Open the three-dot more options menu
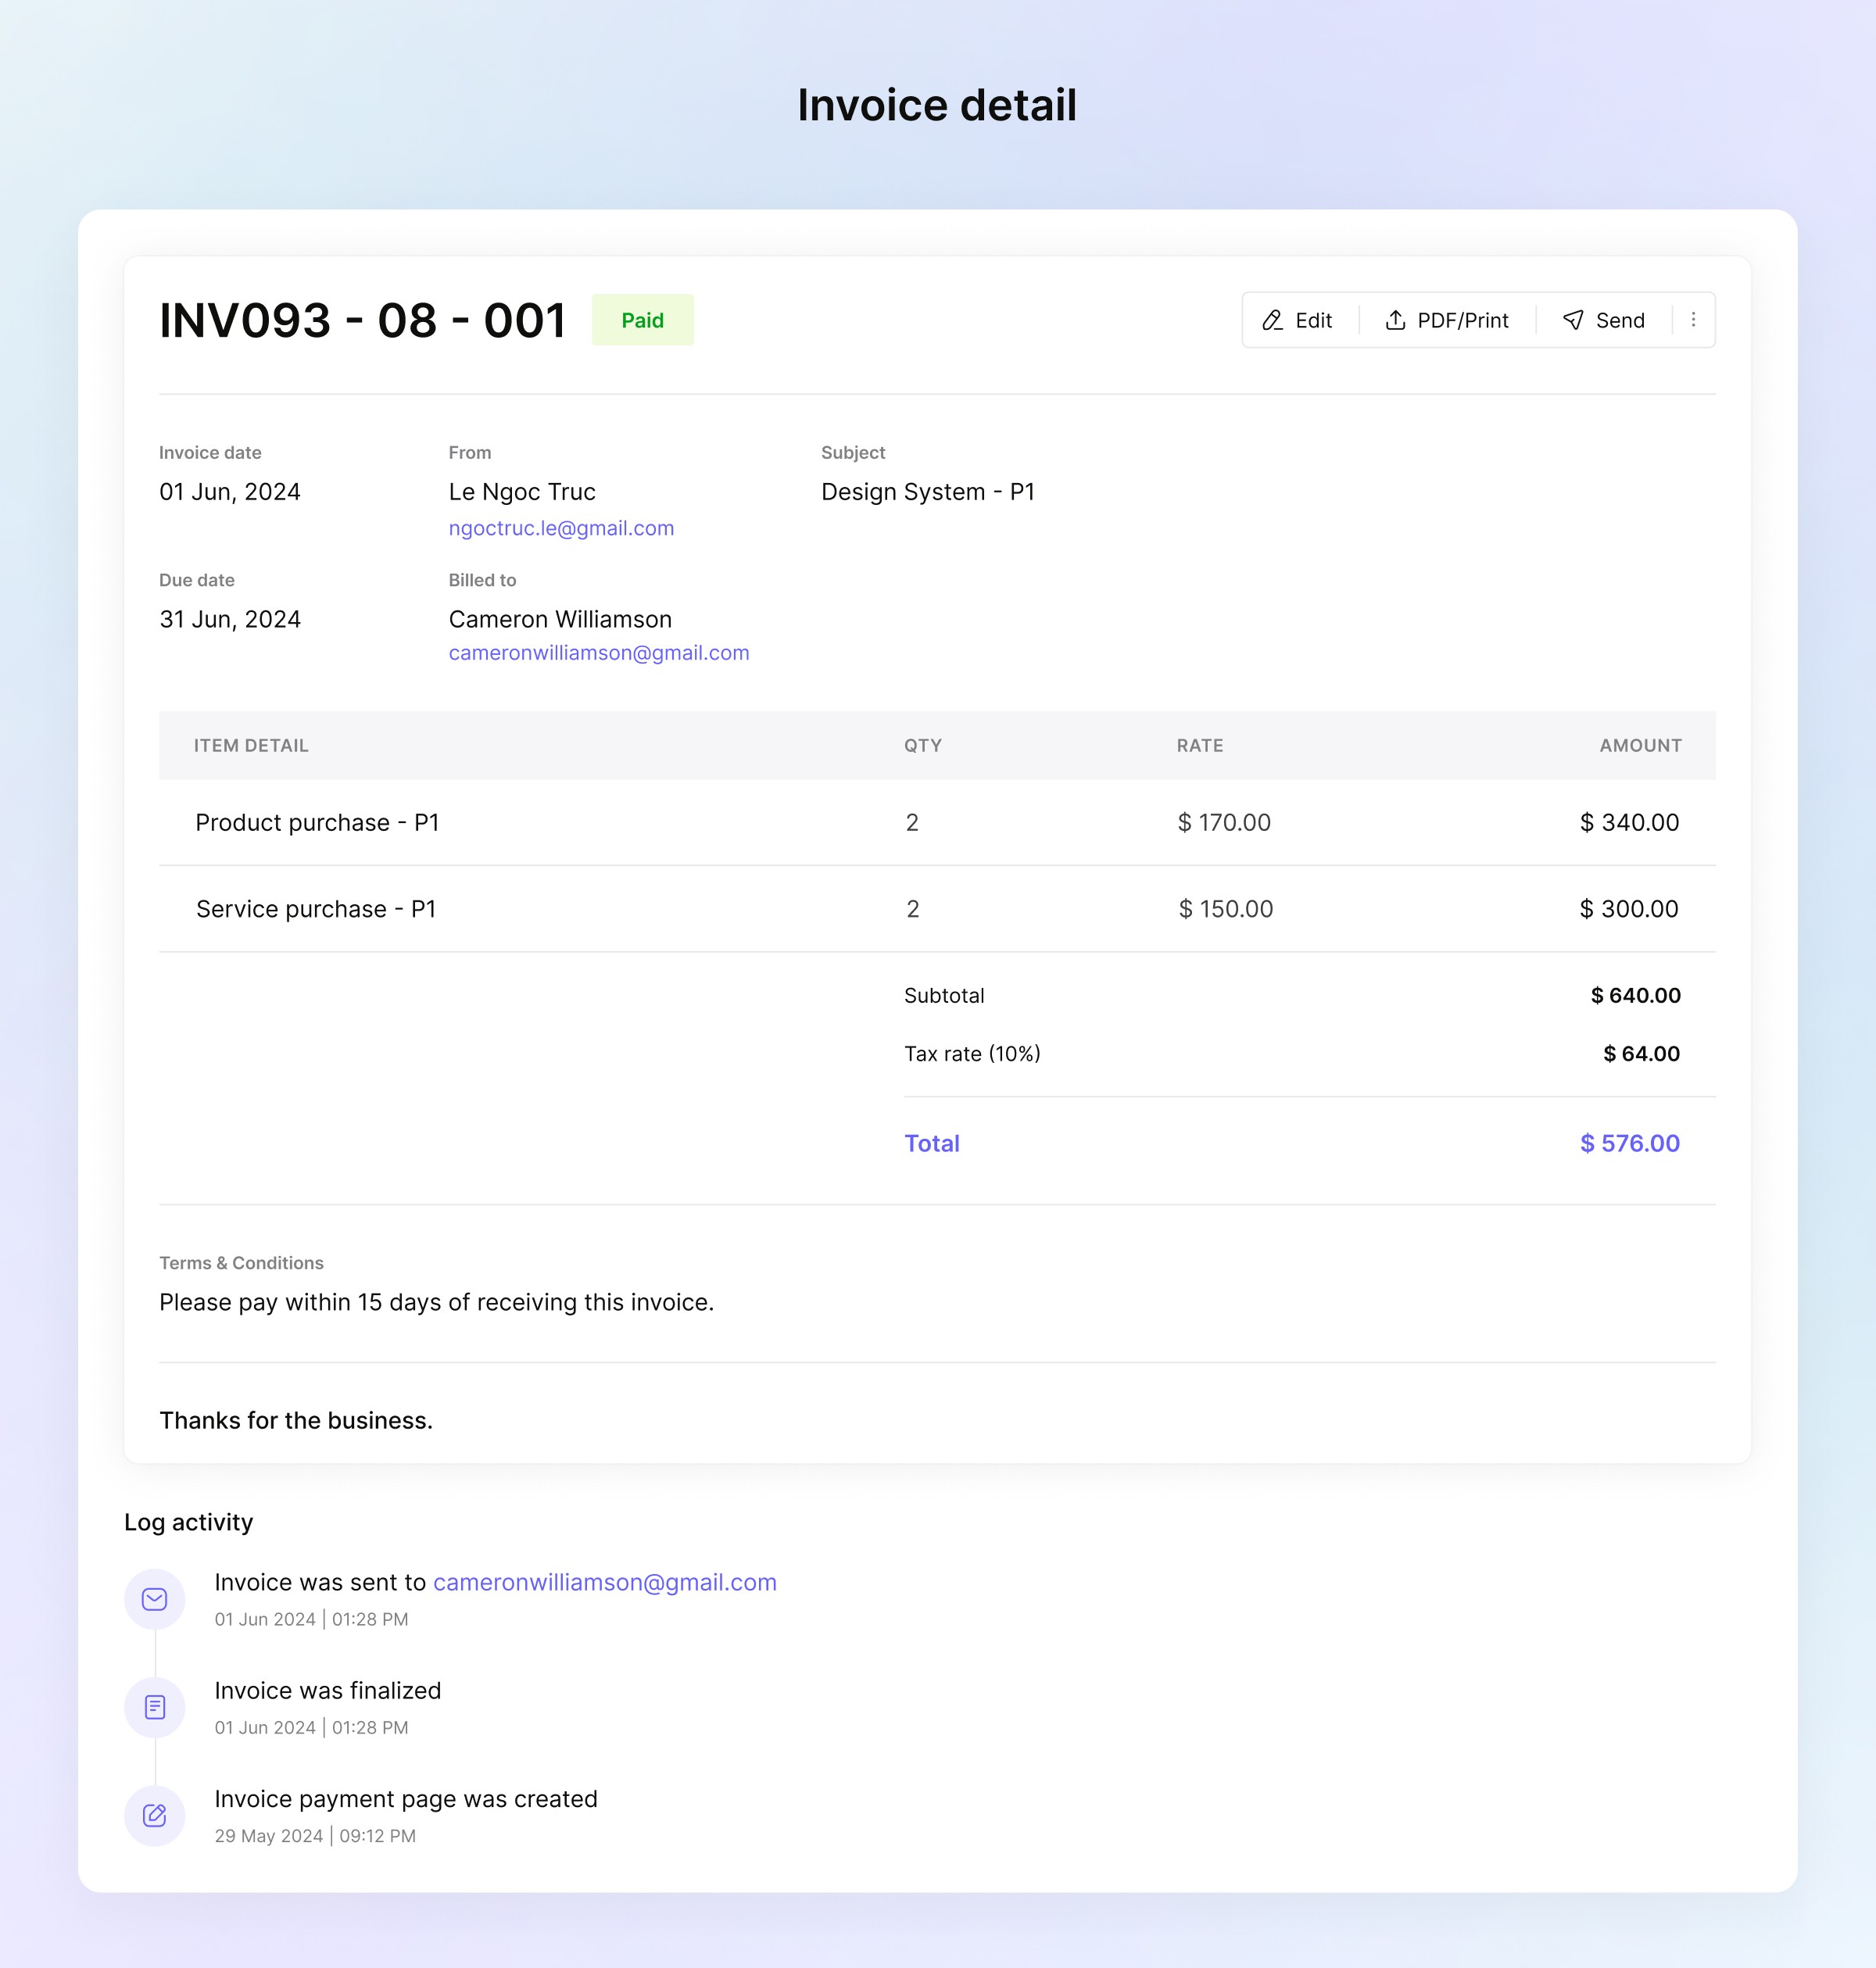This screenshot has height=1968, width=1876. point(1693,320)
